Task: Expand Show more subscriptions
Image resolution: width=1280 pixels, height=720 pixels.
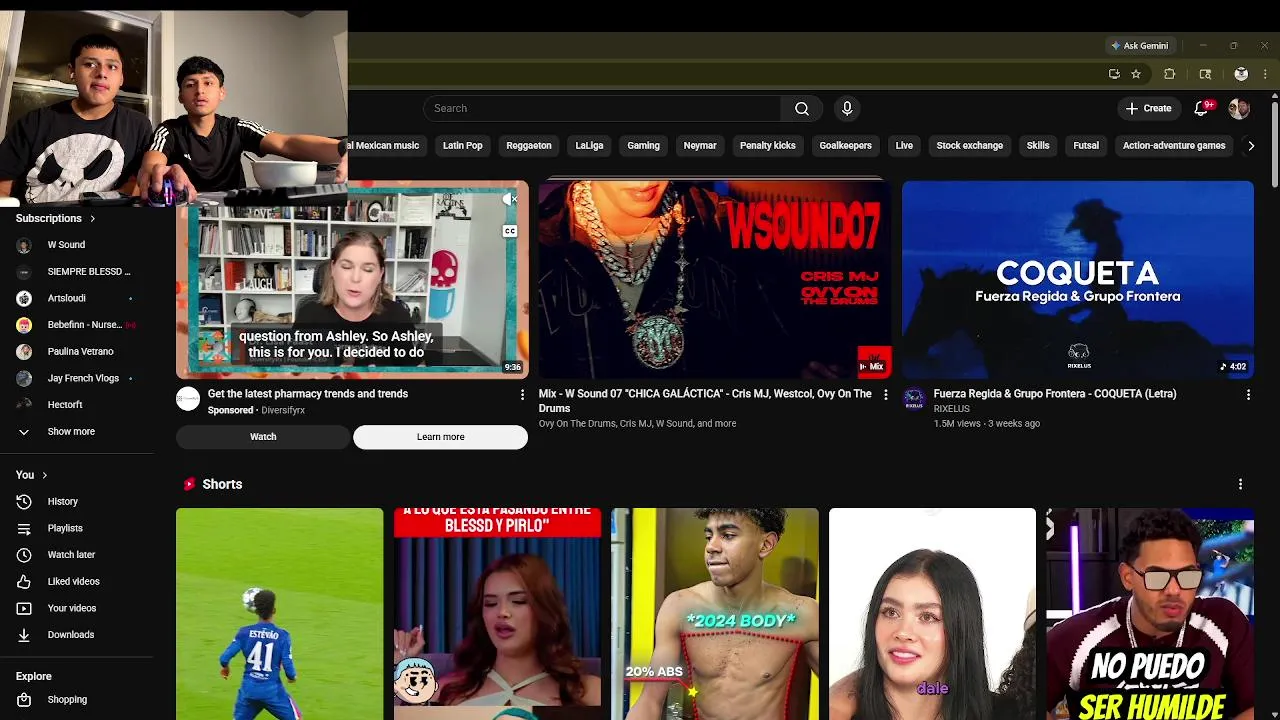Action: (70, 431)
